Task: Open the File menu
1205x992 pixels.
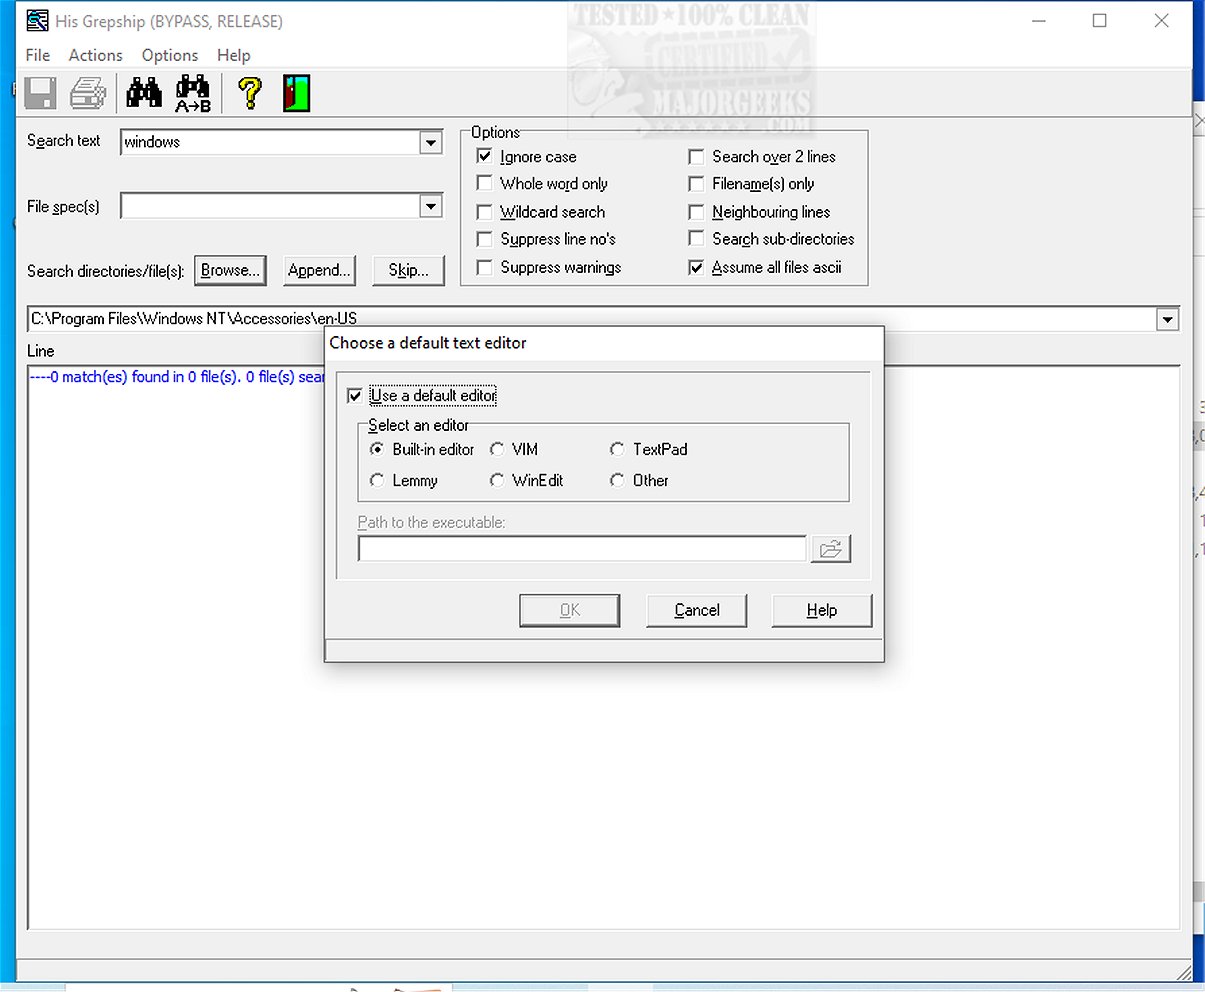Action: [x=38, y=55]
